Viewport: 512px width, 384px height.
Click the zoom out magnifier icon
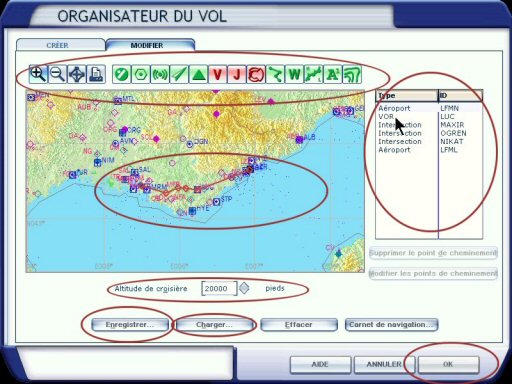click(x=57, y=74)
